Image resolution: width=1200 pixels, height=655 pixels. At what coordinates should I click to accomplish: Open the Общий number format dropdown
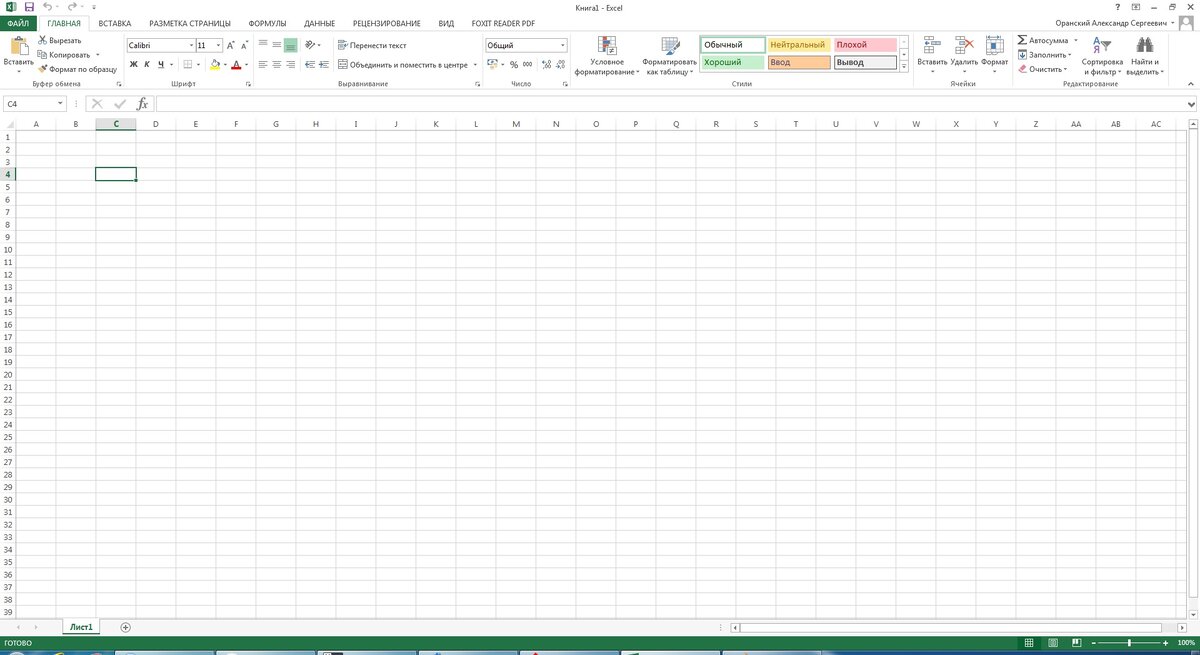(x=563, y=45)
